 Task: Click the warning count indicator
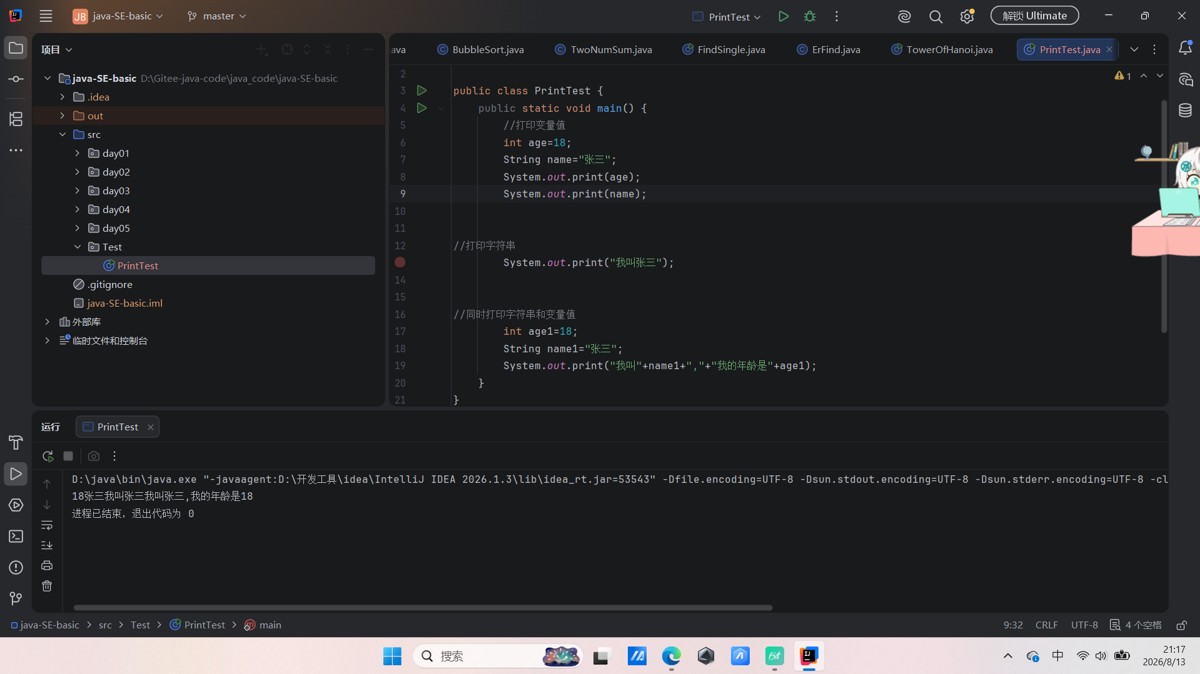[x=1123, y=76]
